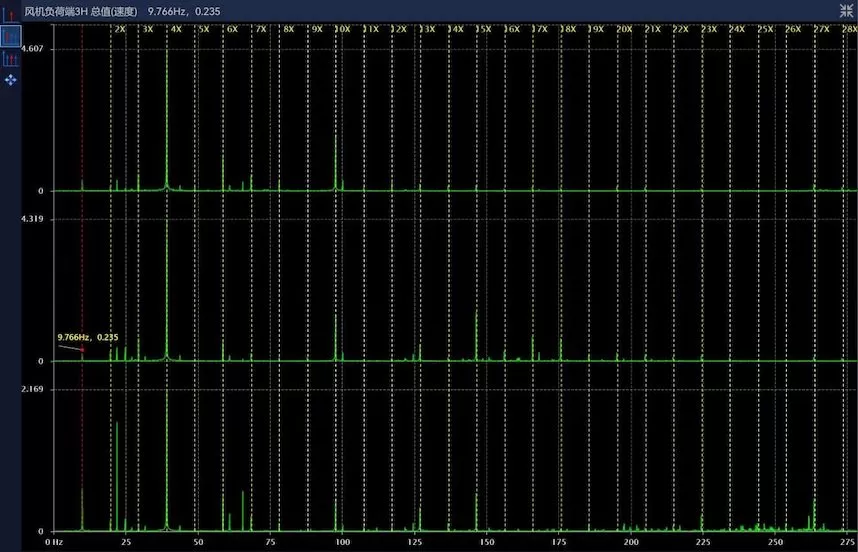Click the 2X harmonic marker label
Screen dimensions: 858x552
pos(120,30)
